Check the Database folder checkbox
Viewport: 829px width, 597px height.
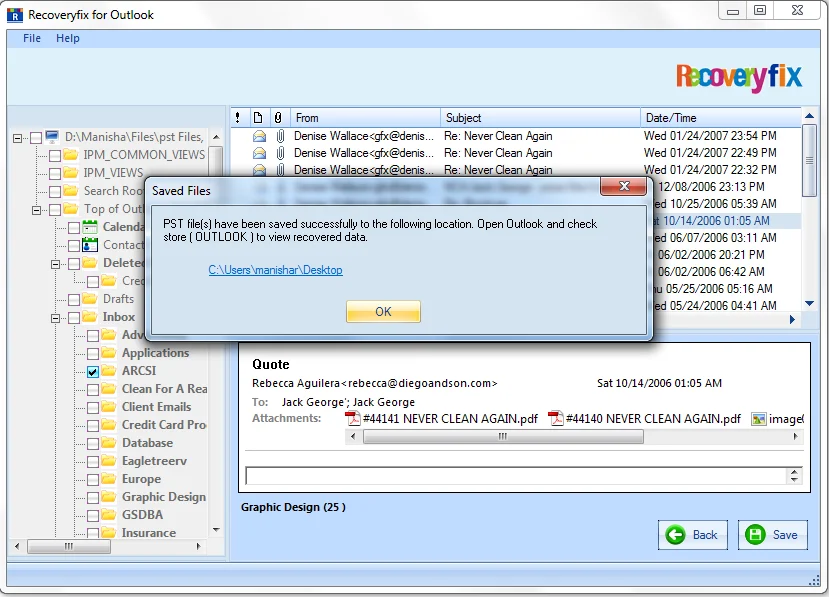pyautogui.click(x=93, y=444)
